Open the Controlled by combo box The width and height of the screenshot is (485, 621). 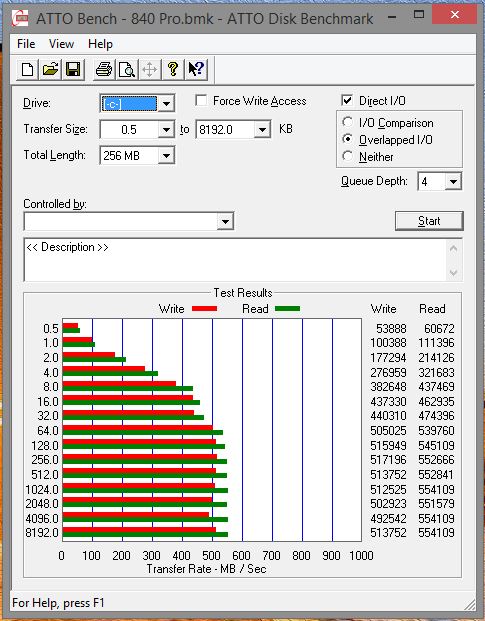coord(129,221)
